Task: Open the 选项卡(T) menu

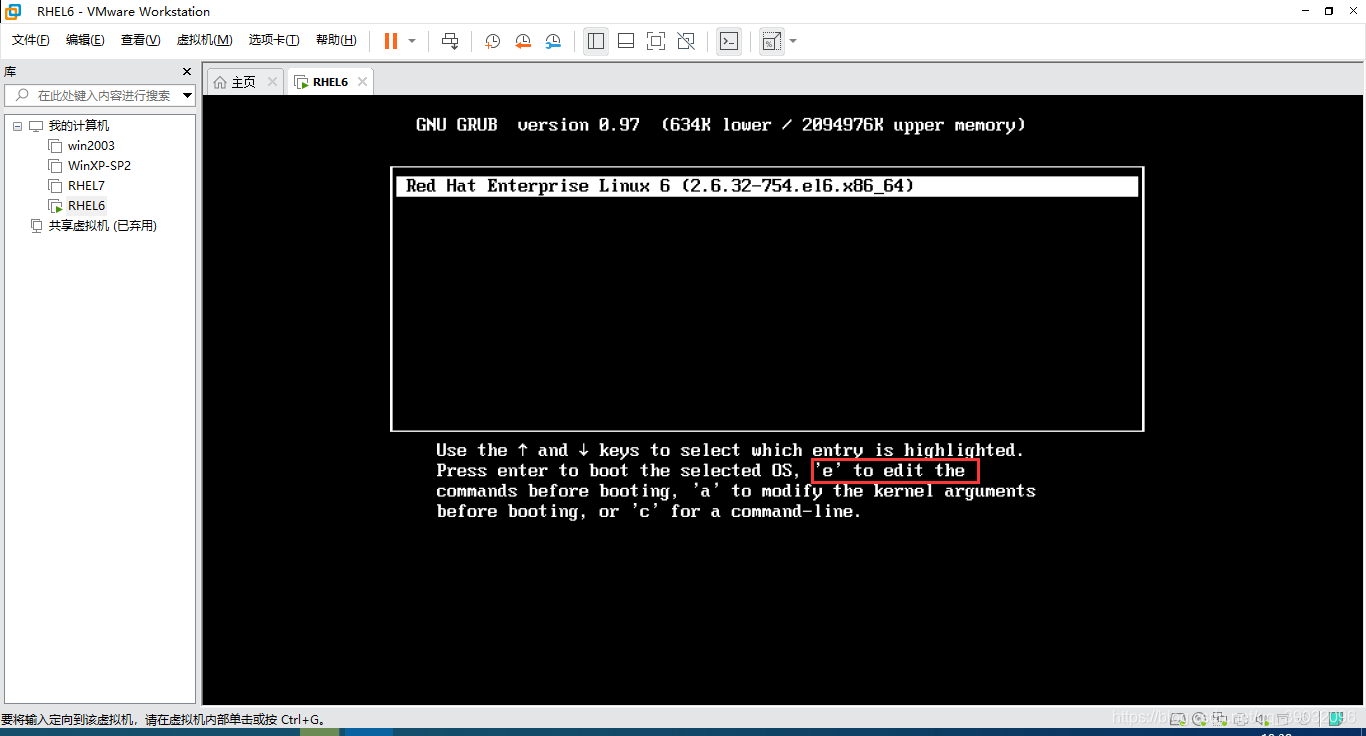Action: point(274,40)
